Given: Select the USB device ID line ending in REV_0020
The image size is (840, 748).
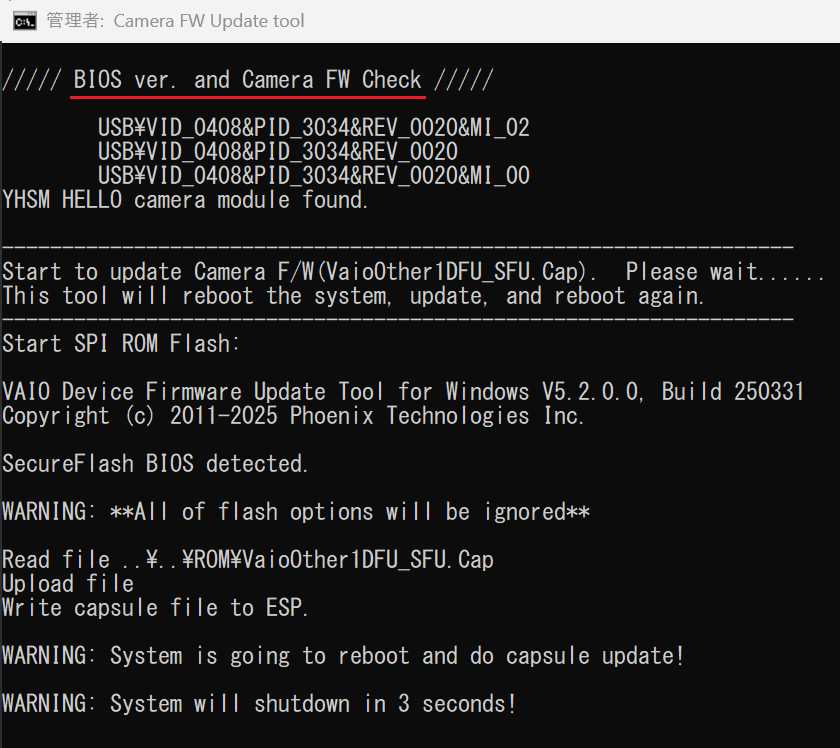Looking at the screenshot, I should 278,152.
